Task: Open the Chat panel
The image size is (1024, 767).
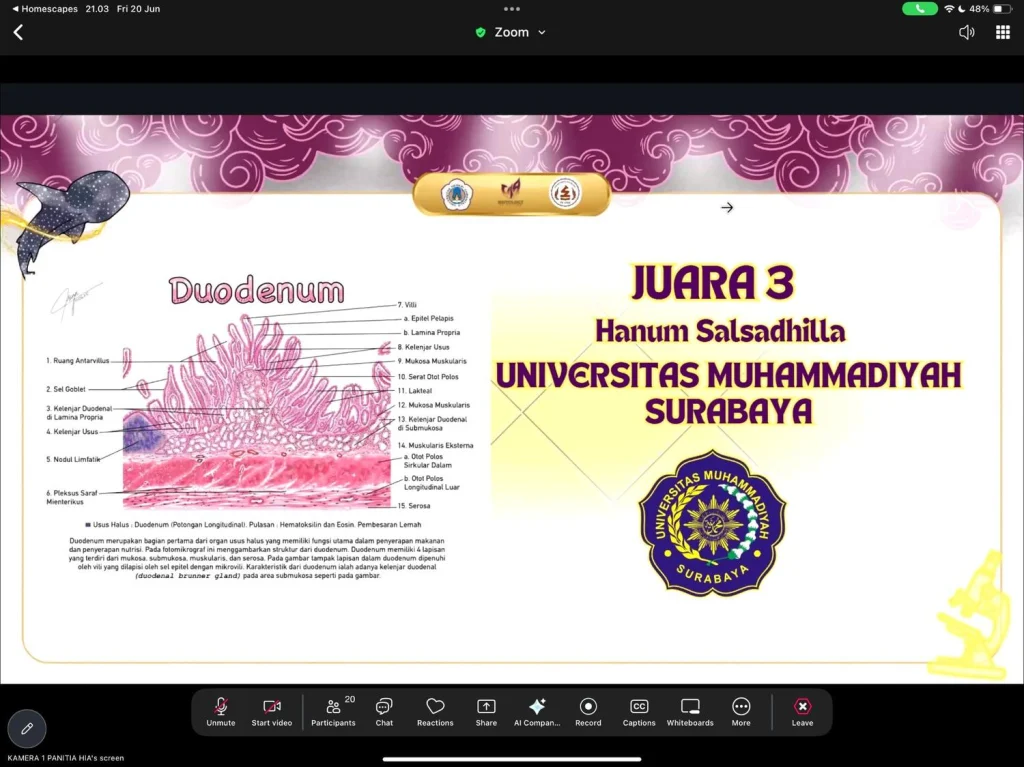Action: coord(384,710)
